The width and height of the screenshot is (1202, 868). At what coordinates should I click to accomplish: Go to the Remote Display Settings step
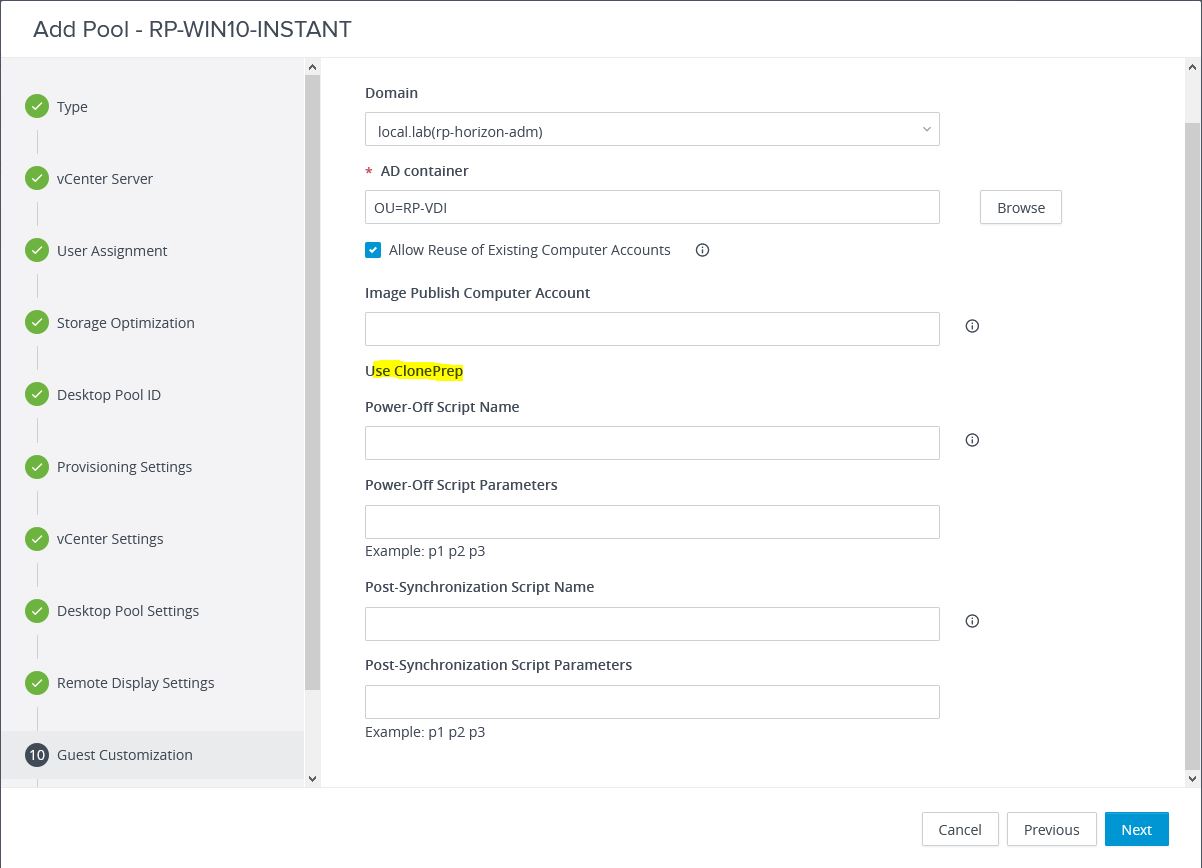(136, 683)
